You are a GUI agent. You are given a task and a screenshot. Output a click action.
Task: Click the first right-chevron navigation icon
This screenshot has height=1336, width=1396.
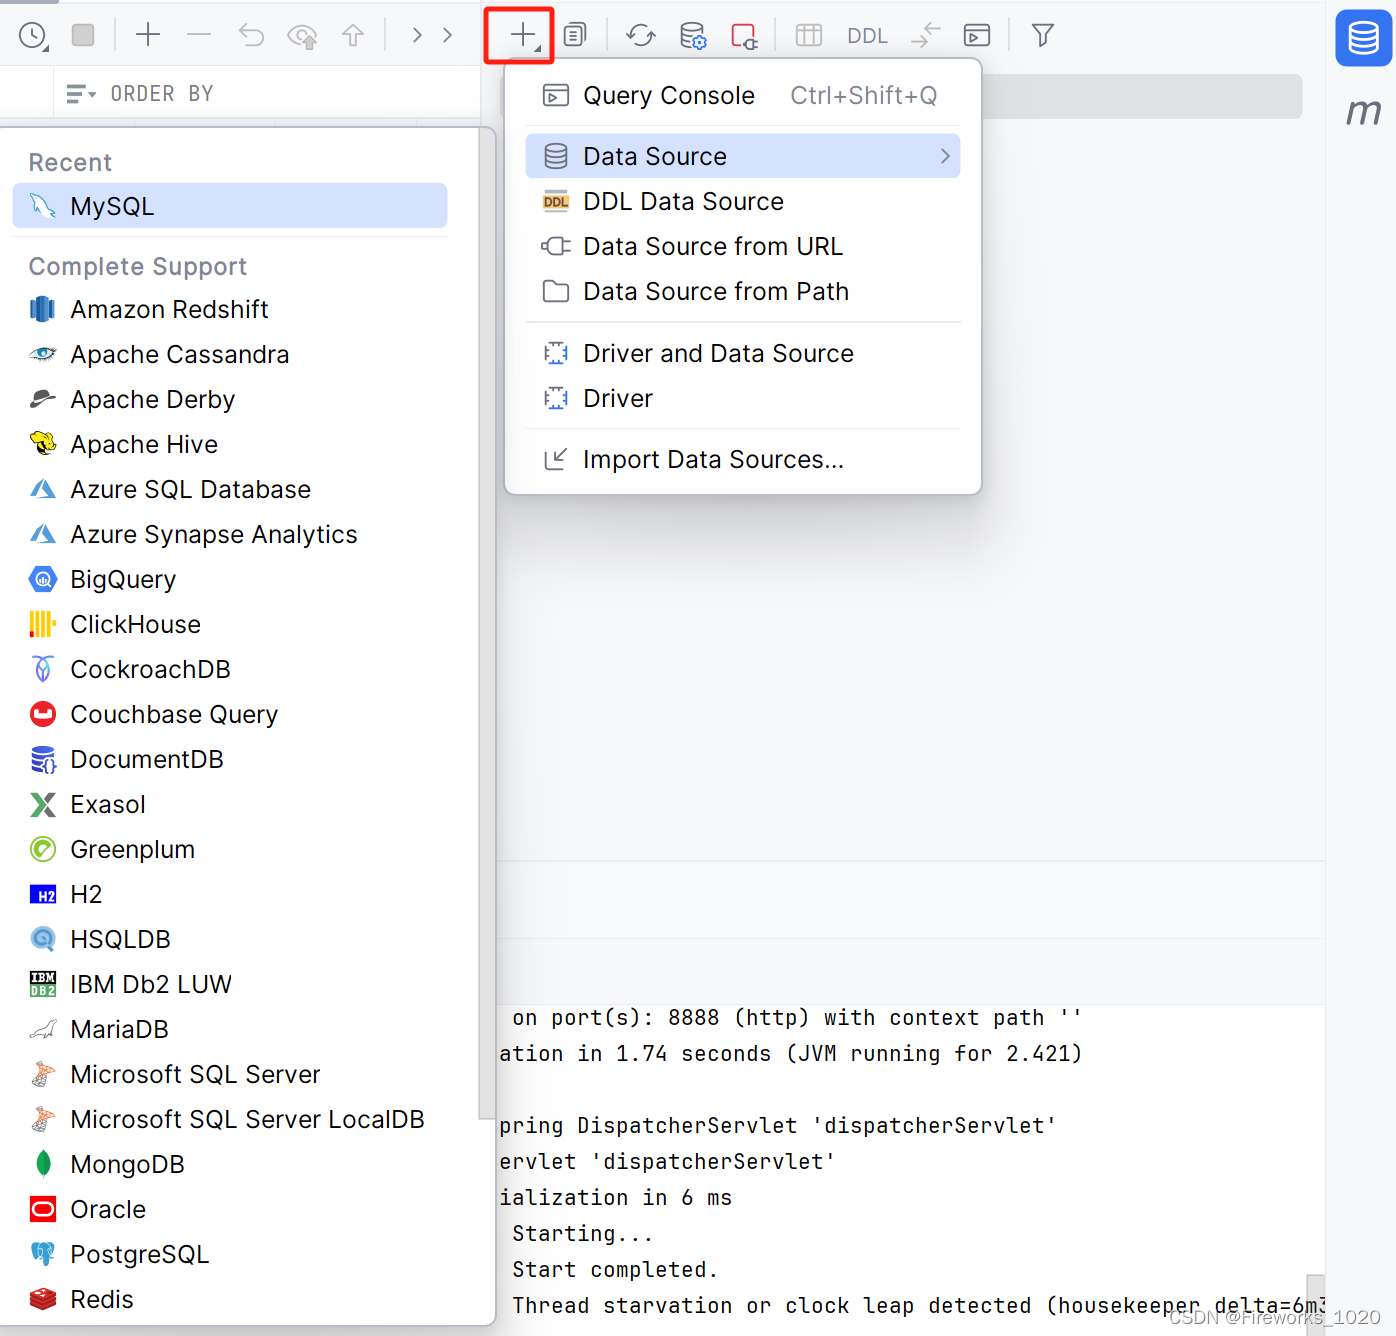[x=417, y=35]
